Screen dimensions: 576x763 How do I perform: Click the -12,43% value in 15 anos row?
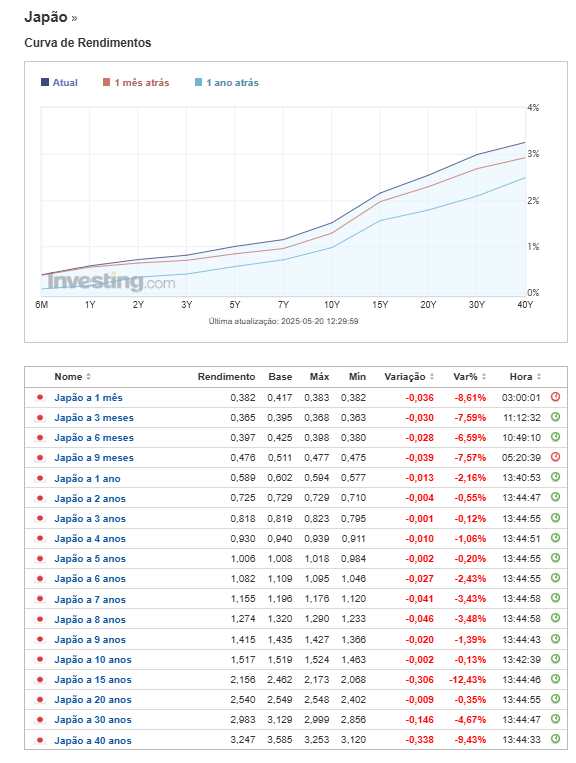click(468, 679)
